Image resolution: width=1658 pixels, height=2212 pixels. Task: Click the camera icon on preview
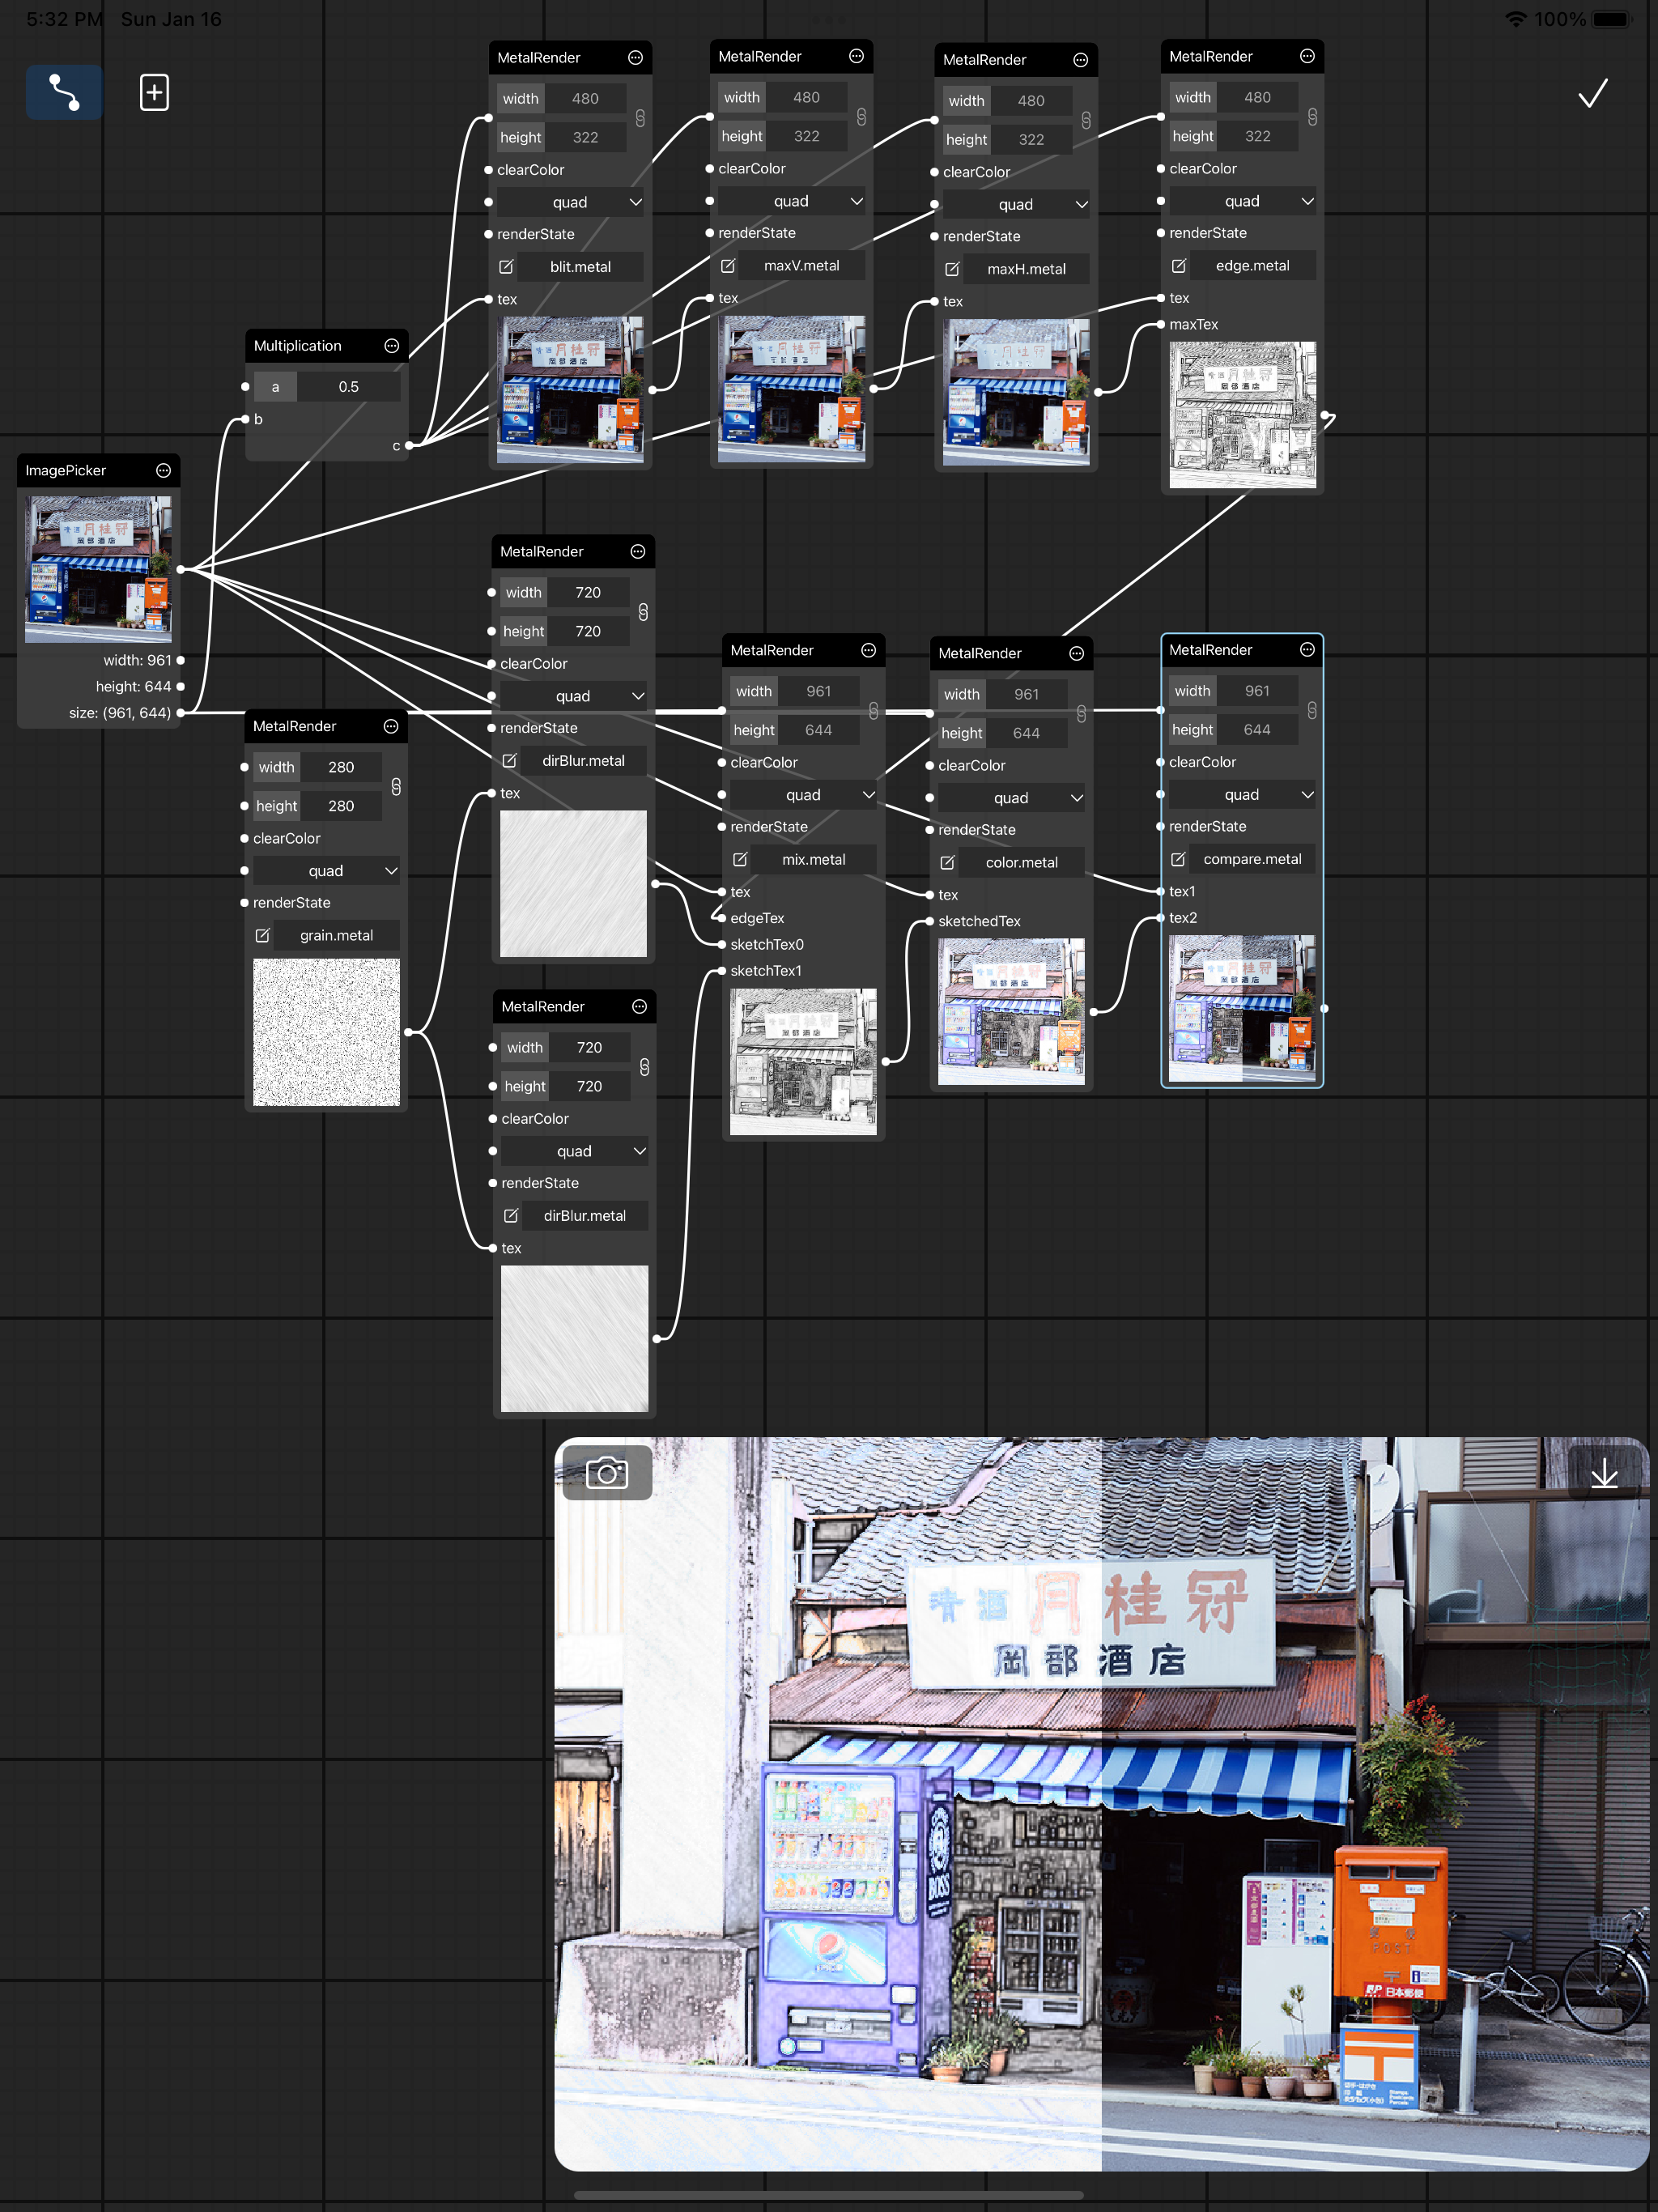pos(607,1472)
